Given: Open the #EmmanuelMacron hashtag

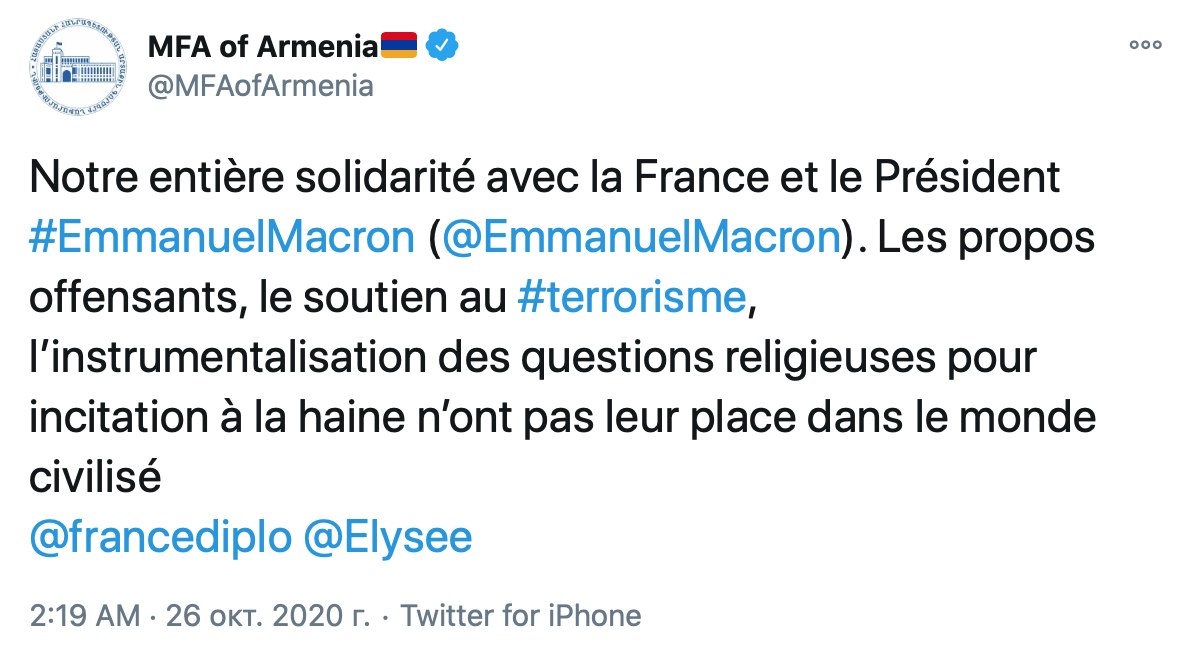Looking at the screenshot, I should pyautogui.click(x=221, y=238).
